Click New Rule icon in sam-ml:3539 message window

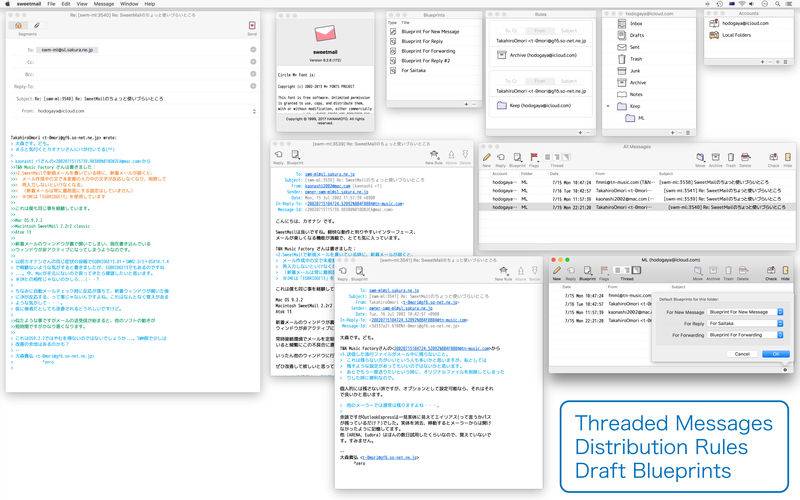tap(434, 155)
